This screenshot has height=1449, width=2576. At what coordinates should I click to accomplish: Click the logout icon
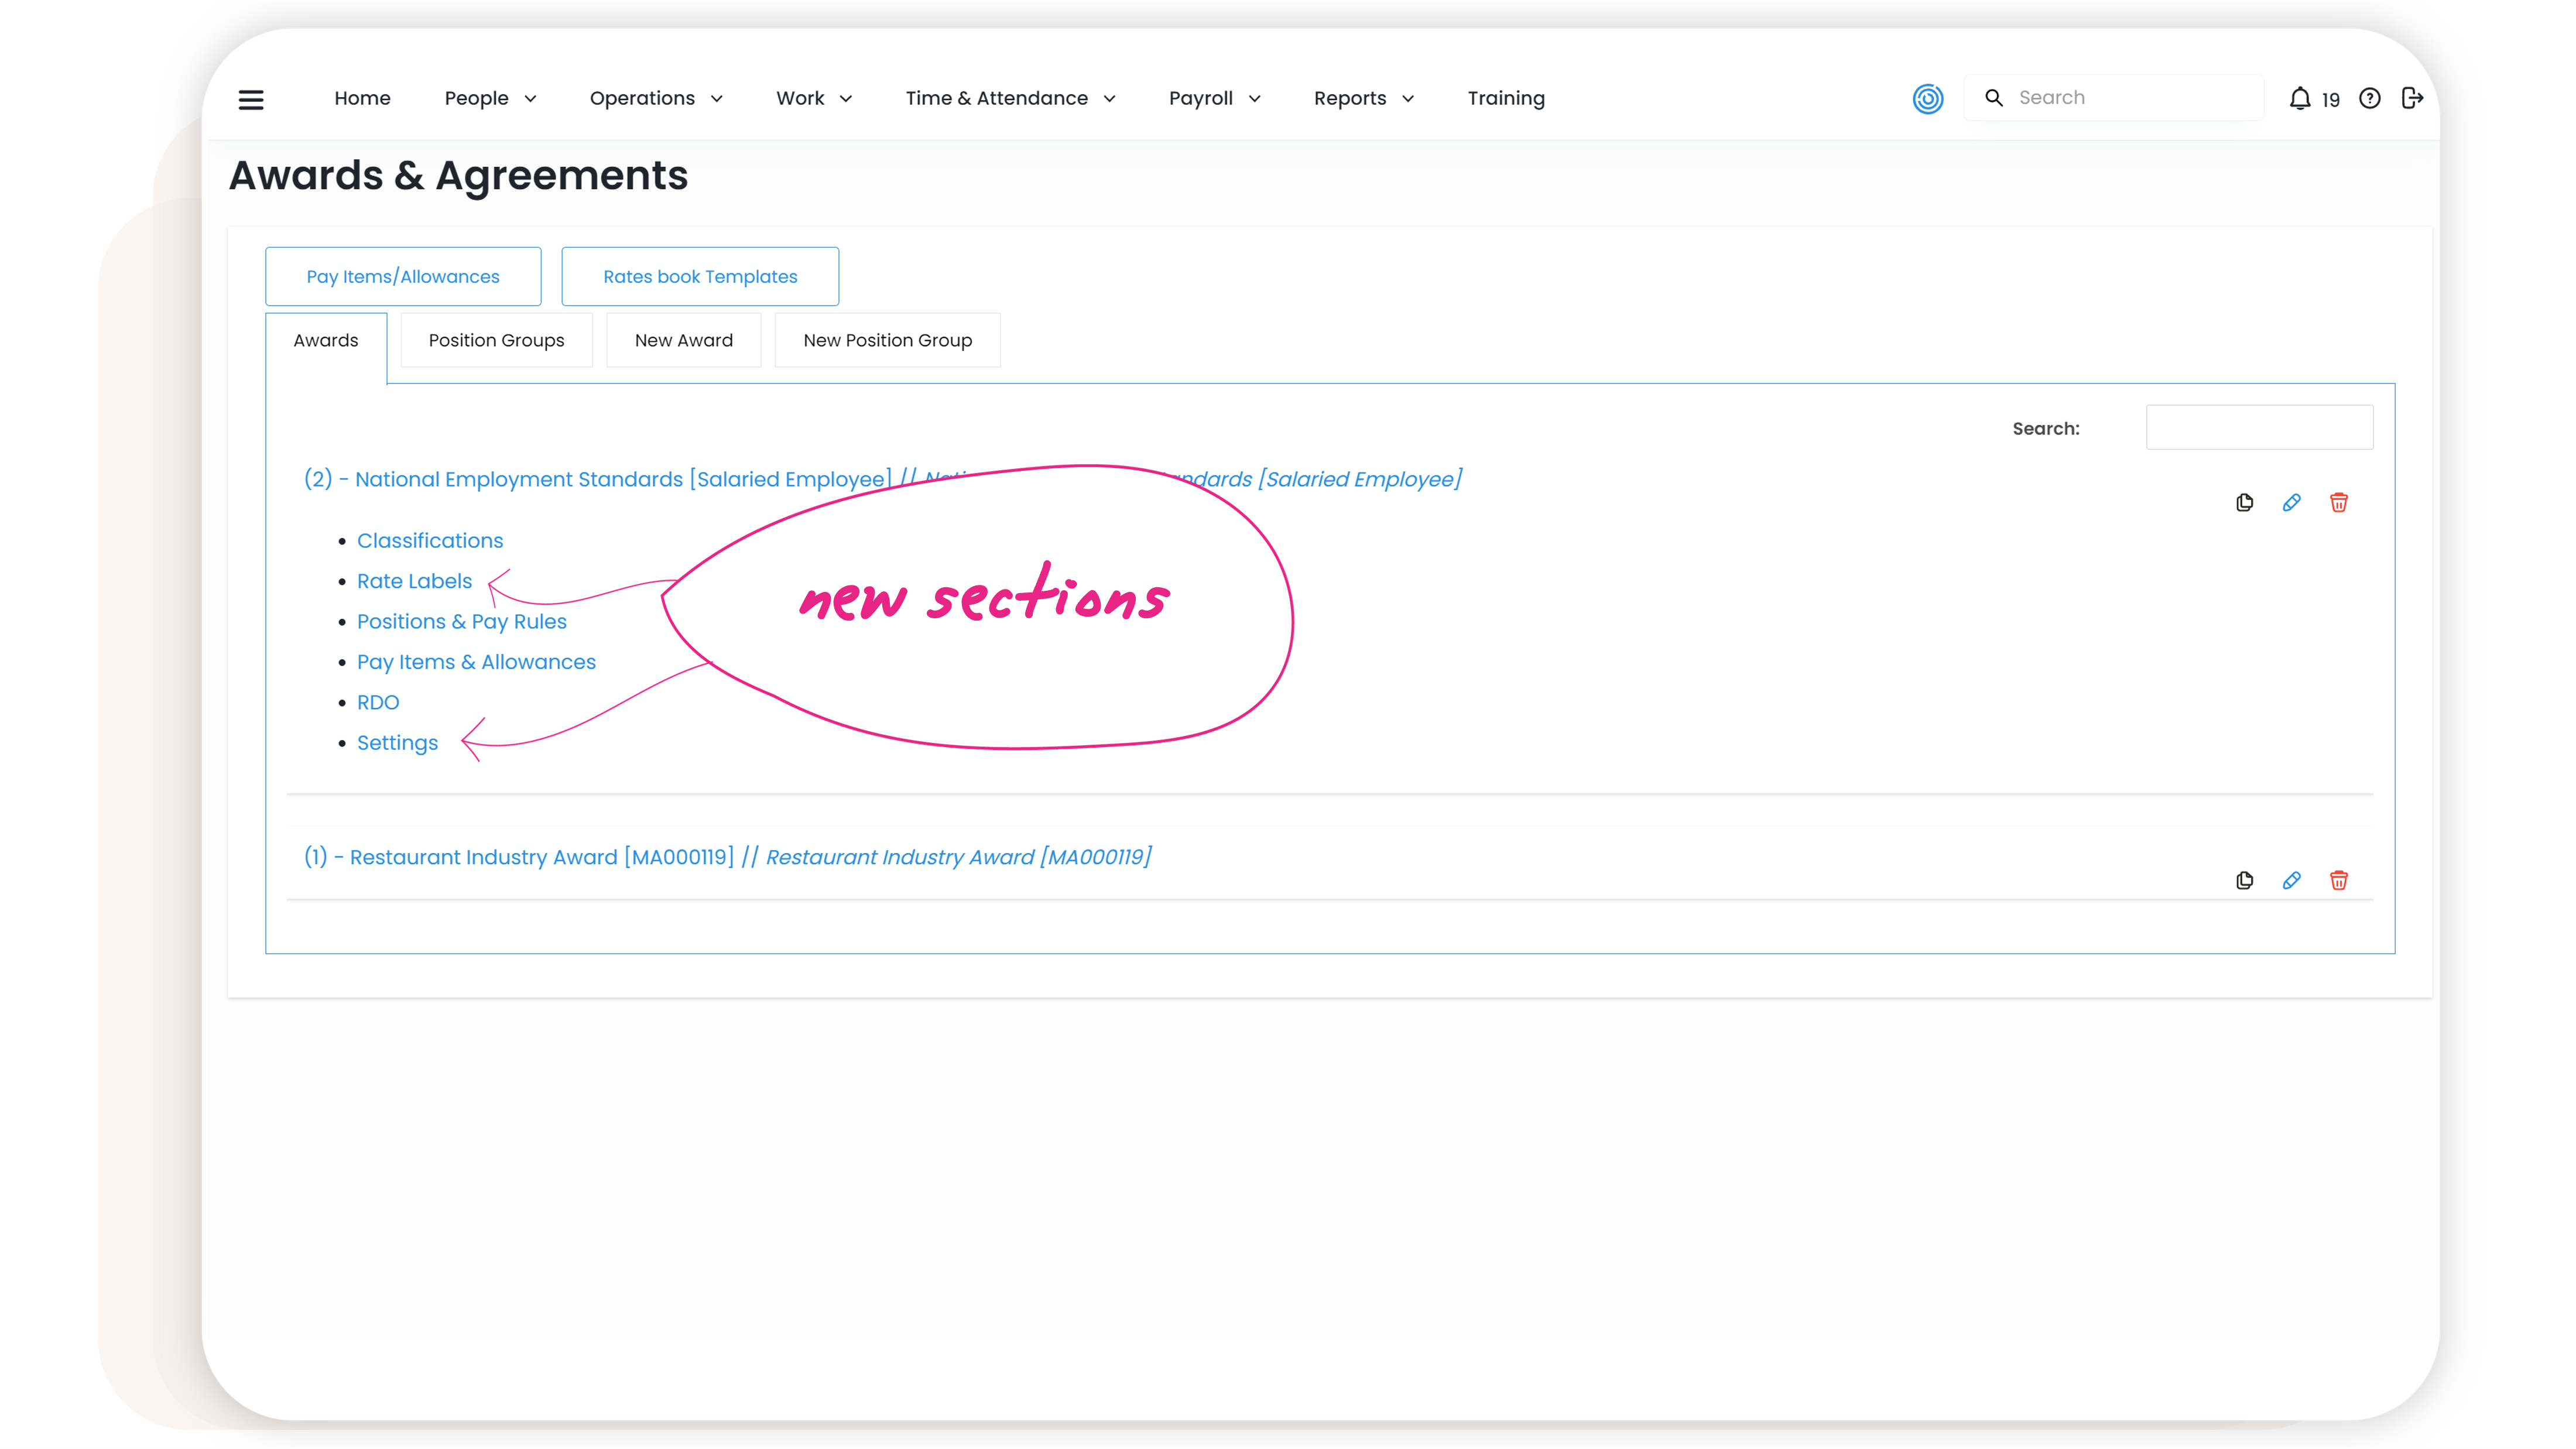(x=2411, y=98)
